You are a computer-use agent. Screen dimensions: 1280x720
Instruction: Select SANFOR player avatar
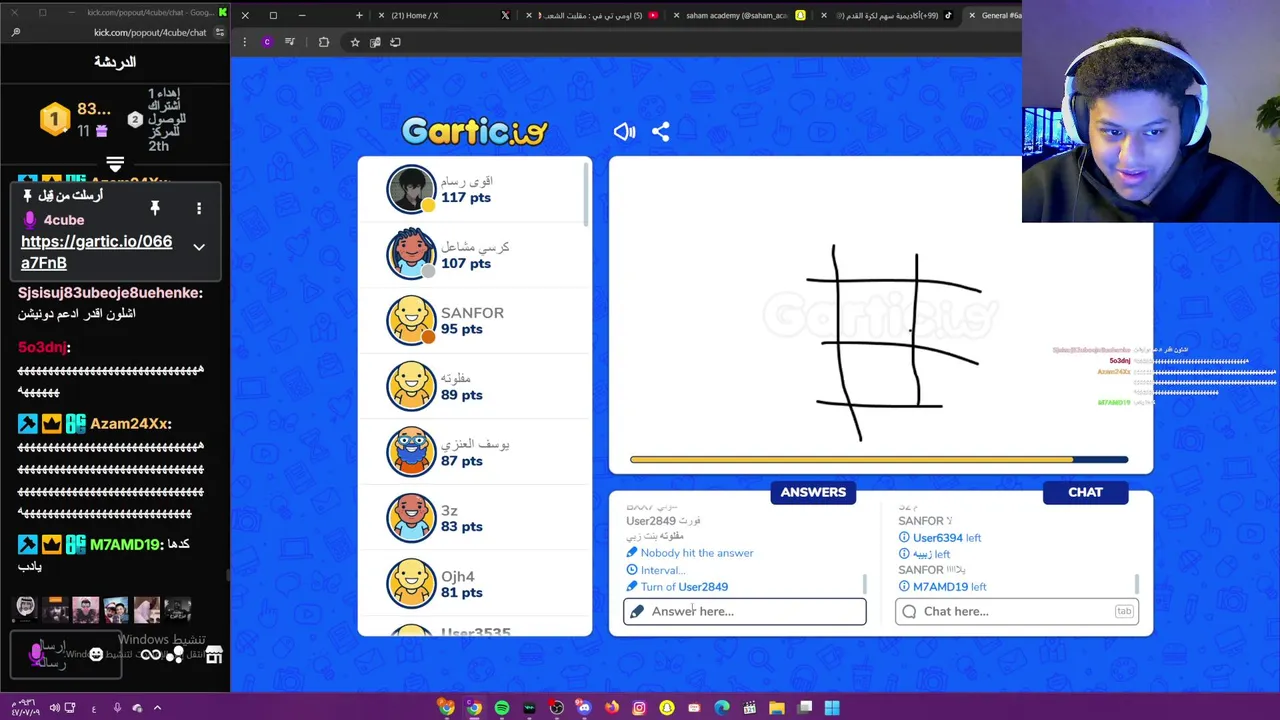[x=411, y=321]
